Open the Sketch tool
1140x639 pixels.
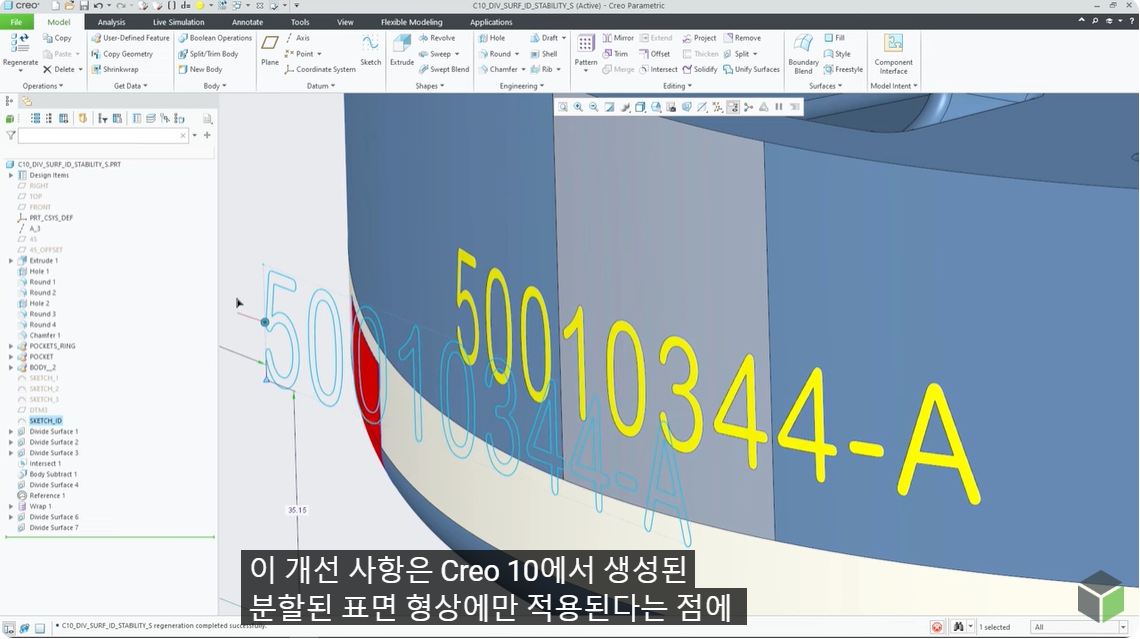[370, 51]
